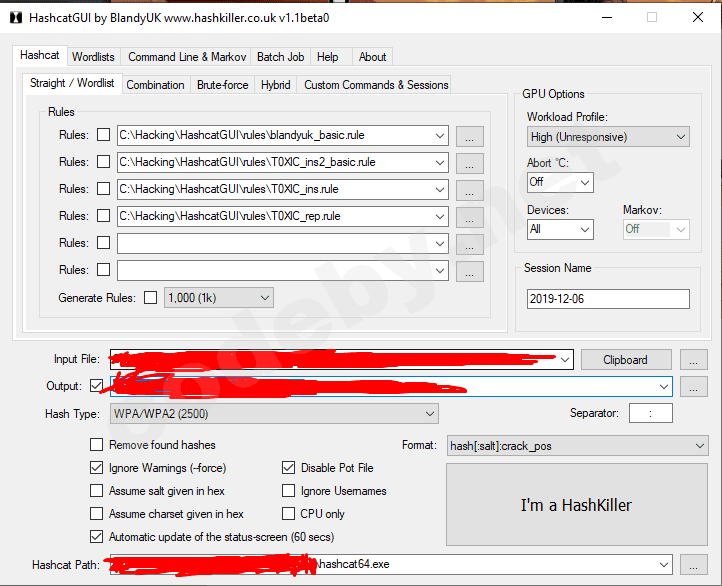The image size is (722, 586).
Task: Click the HashcatGUI app icon in title bar
Action: point(16,18)
